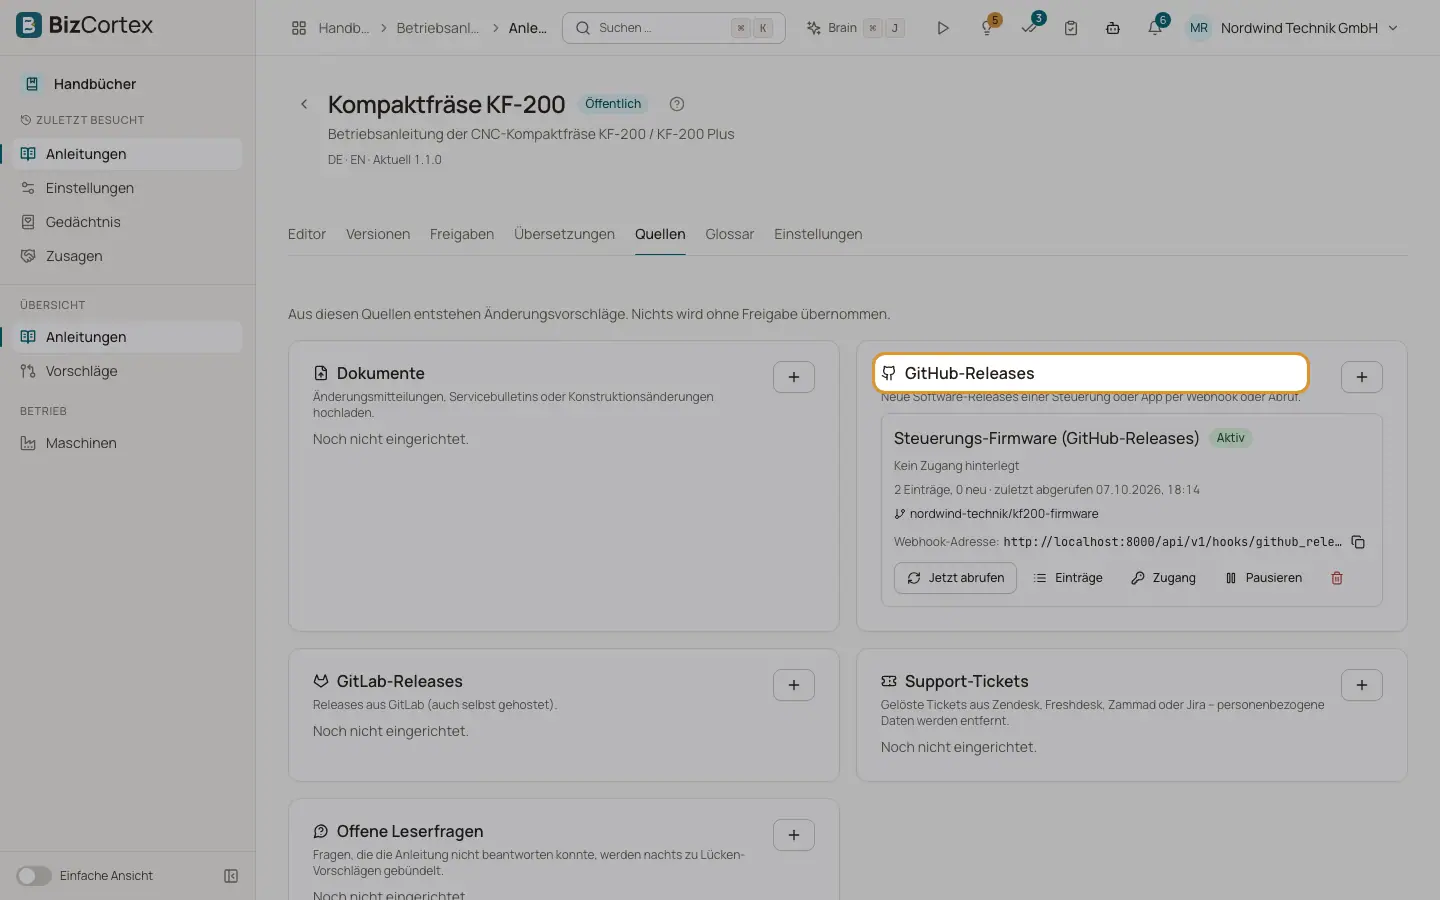Open Brain assistant in top bar
Viewport: 1440px width, 900px height.
point(855,28)
